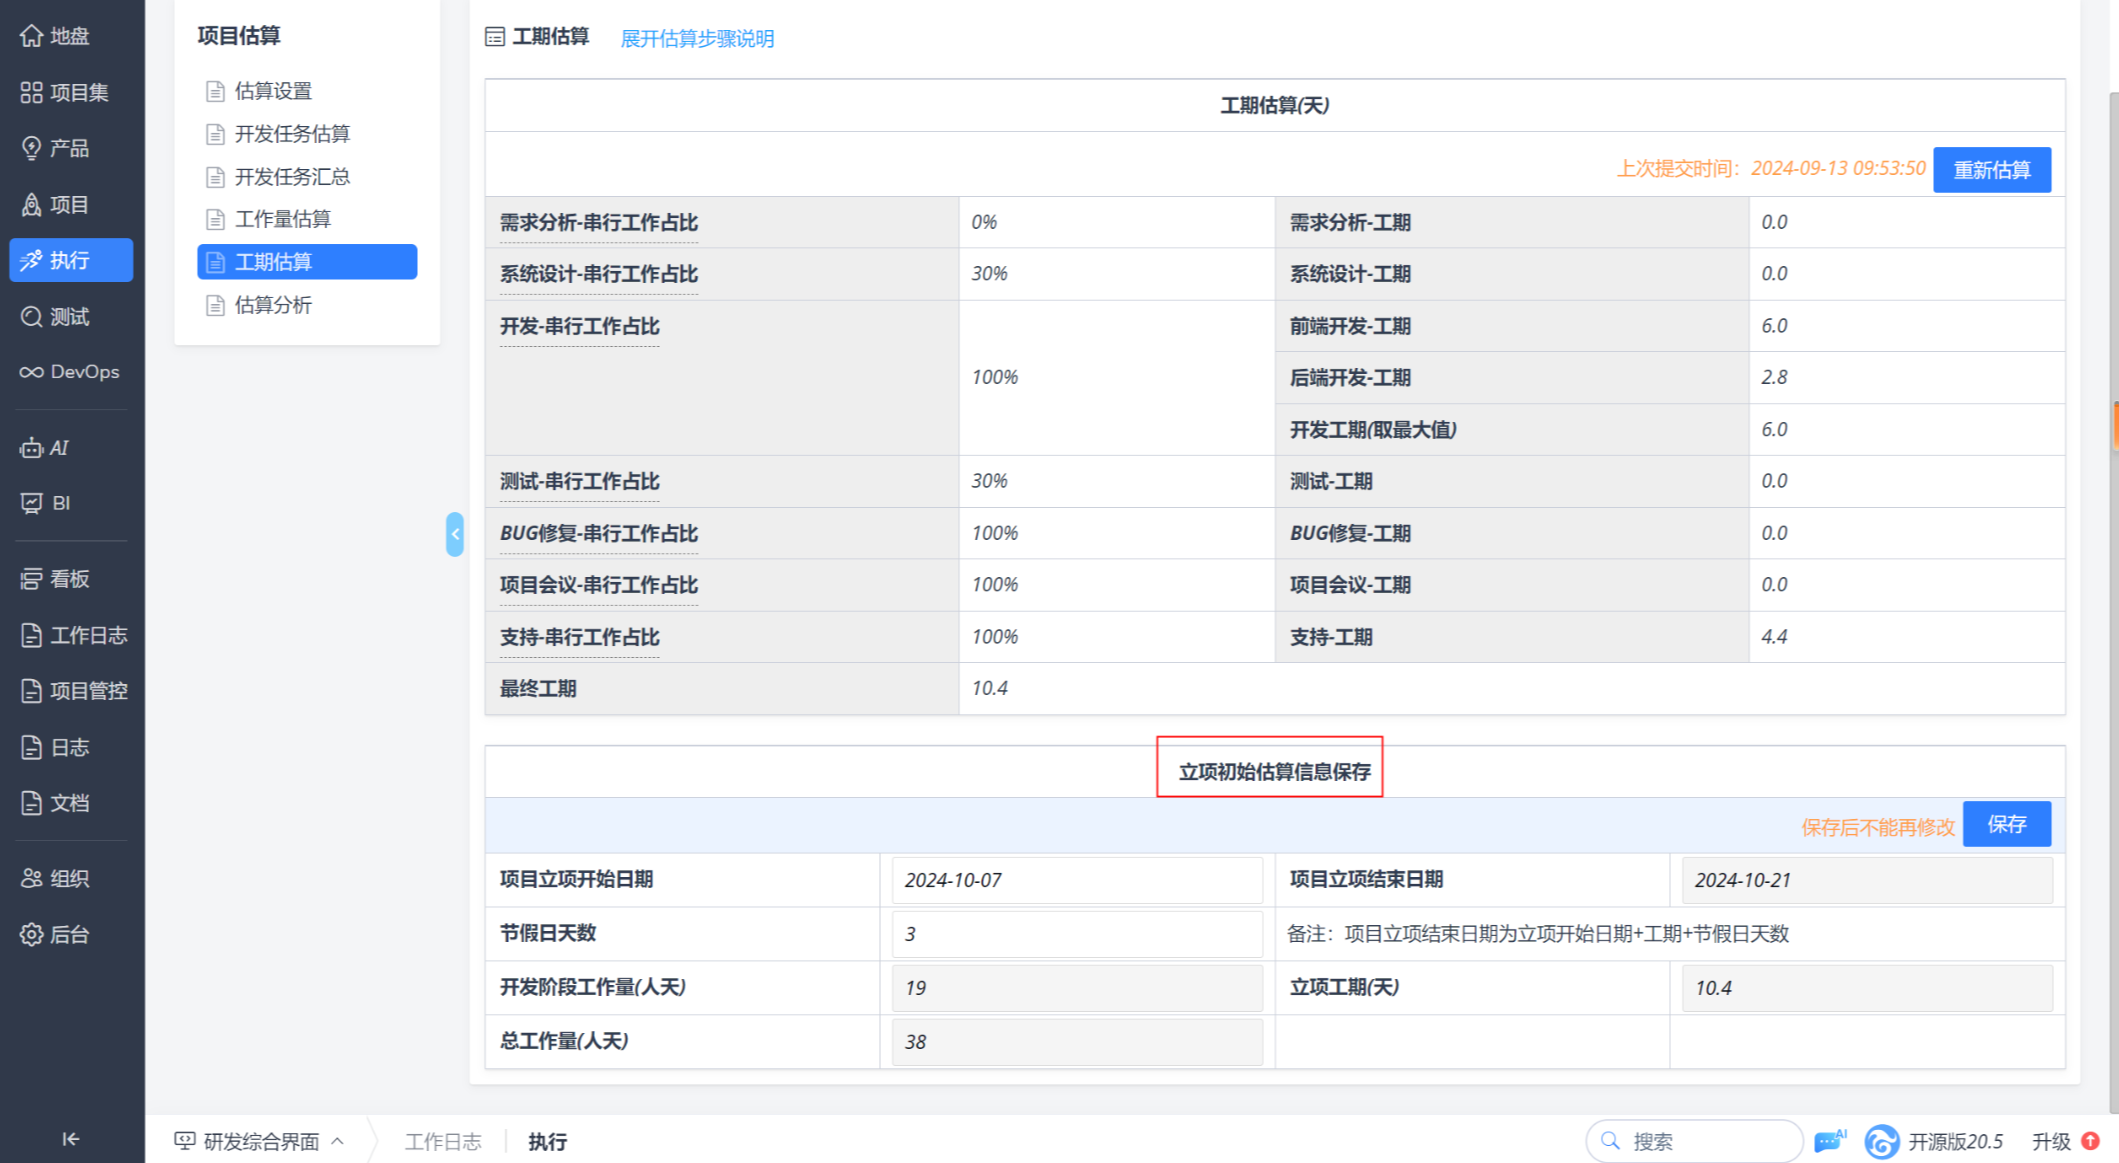Click the 项目立项开始日期 date field
Viewport: 2119px width, 1163px height.
(x=1076, y=880)
